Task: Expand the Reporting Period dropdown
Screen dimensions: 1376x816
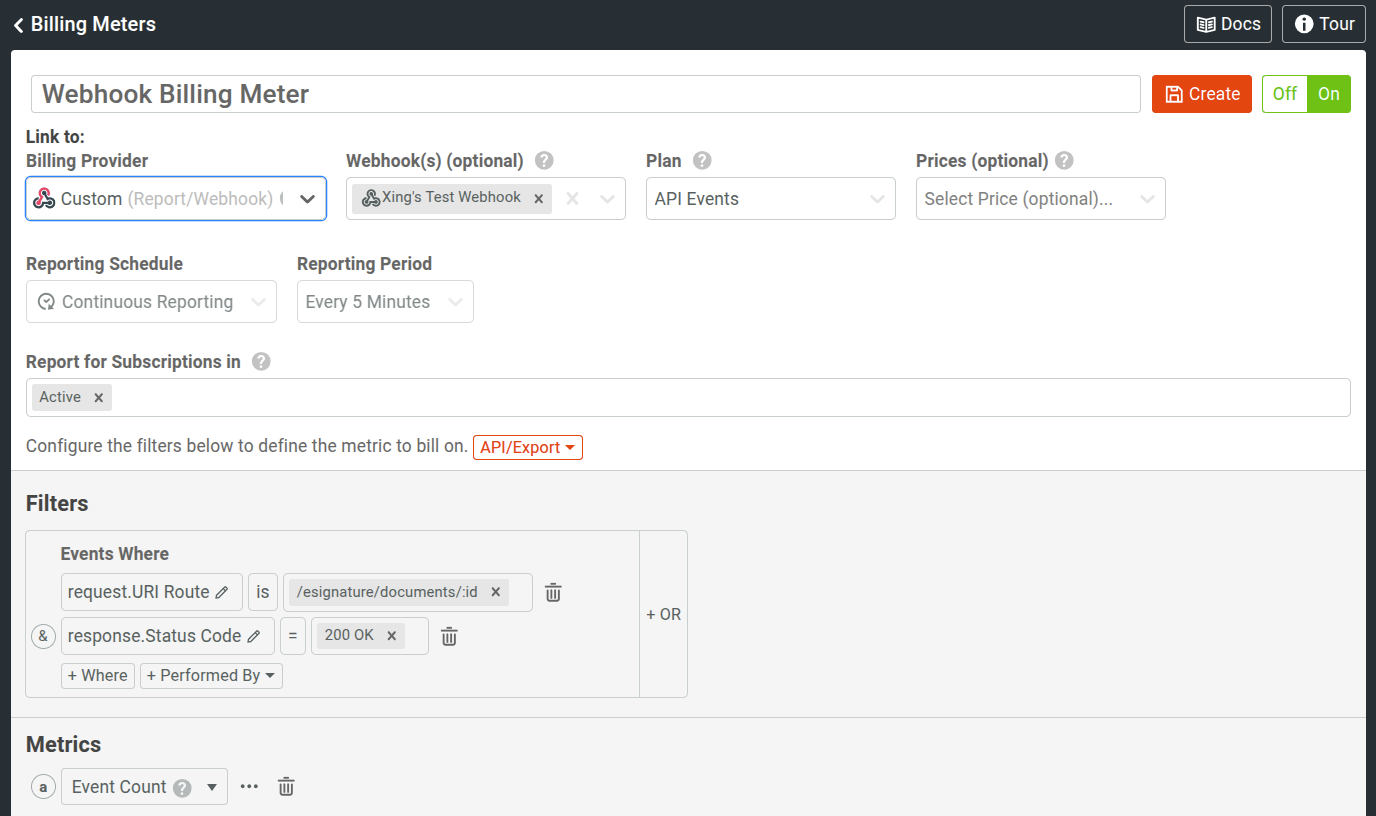Action: point(385,301)
